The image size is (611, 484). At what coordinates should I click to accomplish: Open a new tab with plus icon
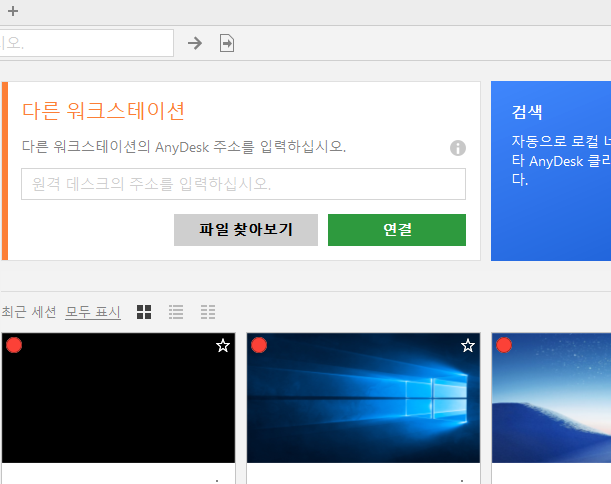13,11
